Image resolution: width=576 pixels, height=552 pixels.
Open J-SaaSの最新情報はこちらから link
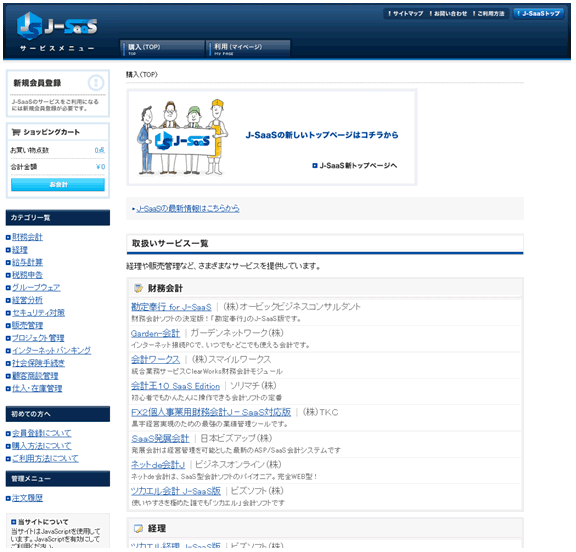tap(188, 209)
